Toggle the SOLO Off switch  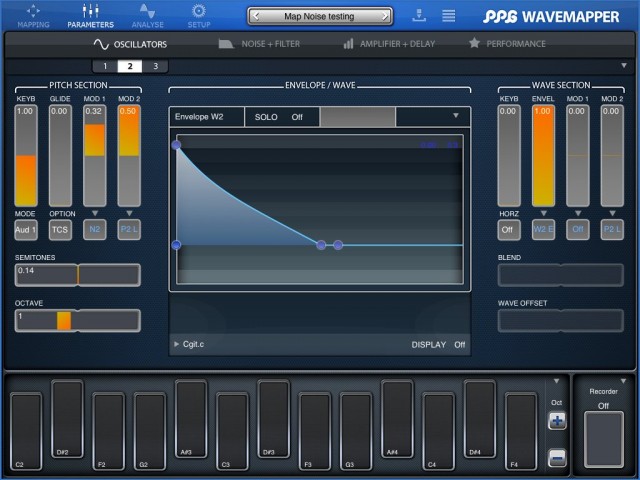281,117
